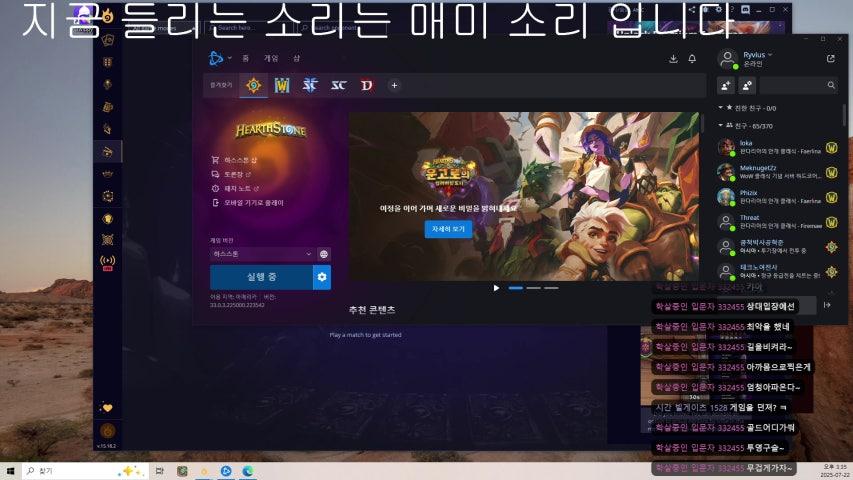
Task: Select the Warcraft III icon in favorites
Action: (x=282, y=85)
